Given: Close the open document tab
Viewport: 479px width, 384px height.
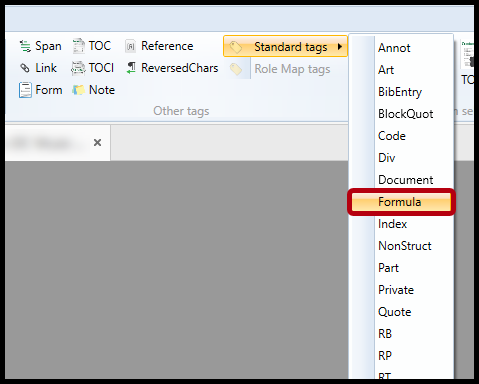Looking at the screenshot, I should tap(97, 143).
